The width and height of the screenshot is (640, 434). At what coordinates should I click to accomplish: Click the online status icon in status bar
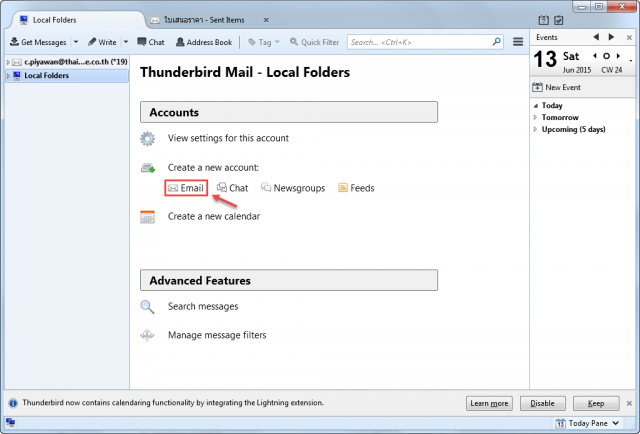coord(10,423)
